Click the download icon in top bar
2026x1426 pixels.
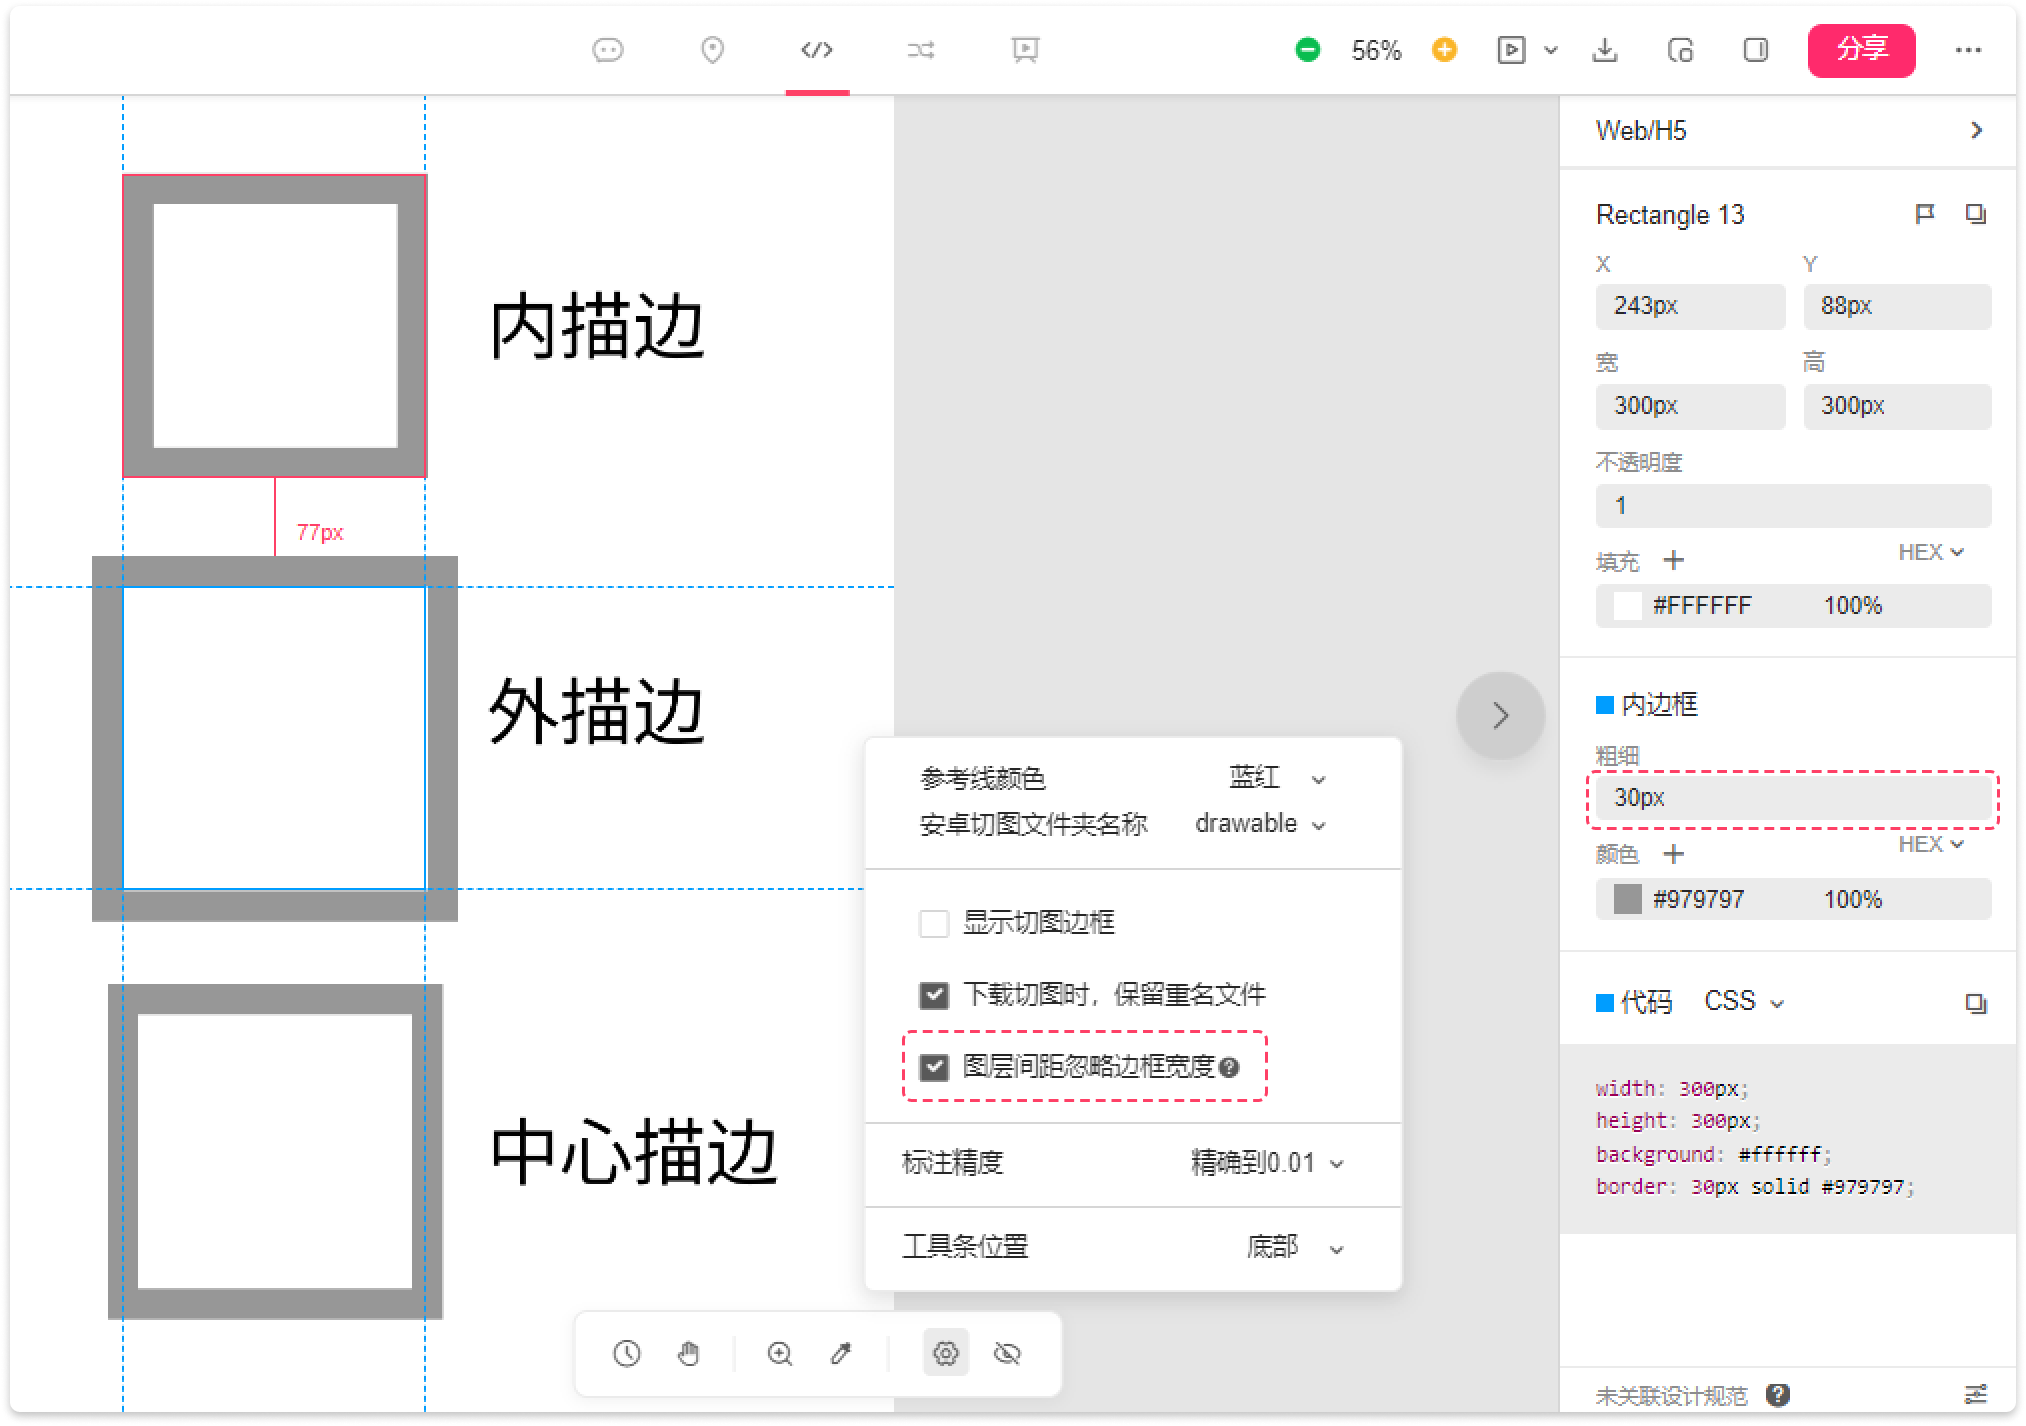1604,50
